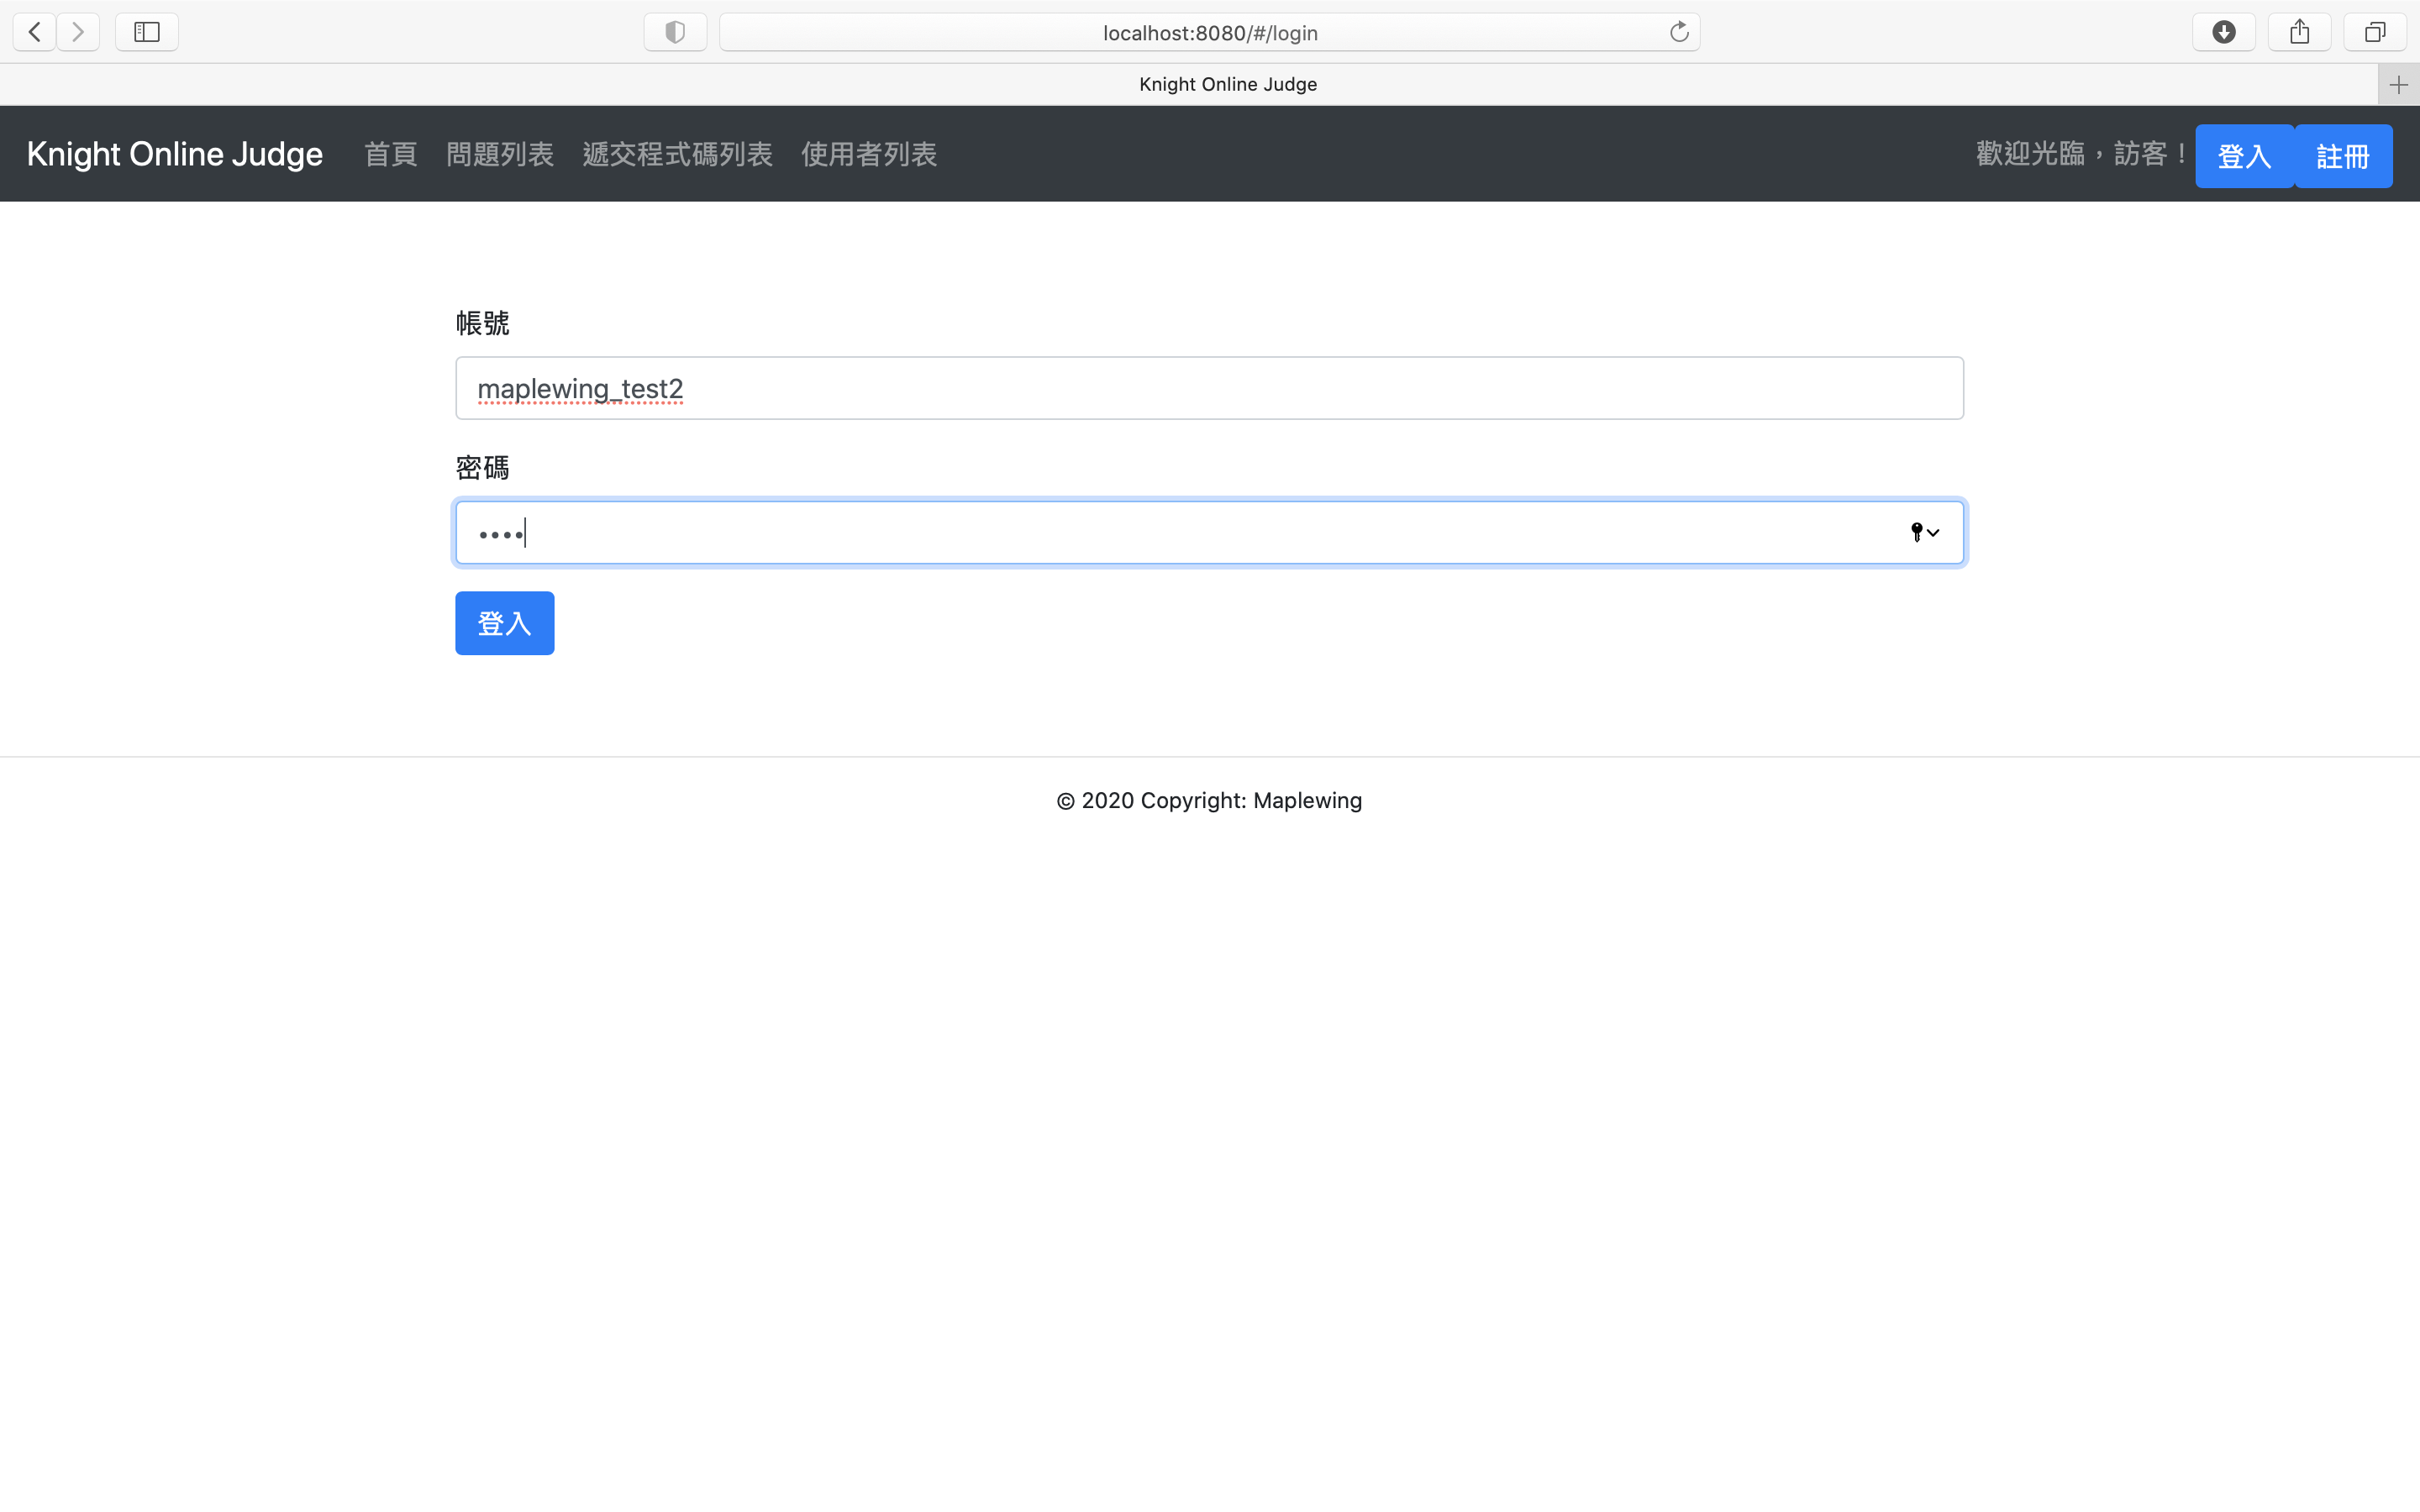This screenshot has width=2420, height=1512.
Task: Select 使用者列表 navigation item
Action: pos(870,153)
